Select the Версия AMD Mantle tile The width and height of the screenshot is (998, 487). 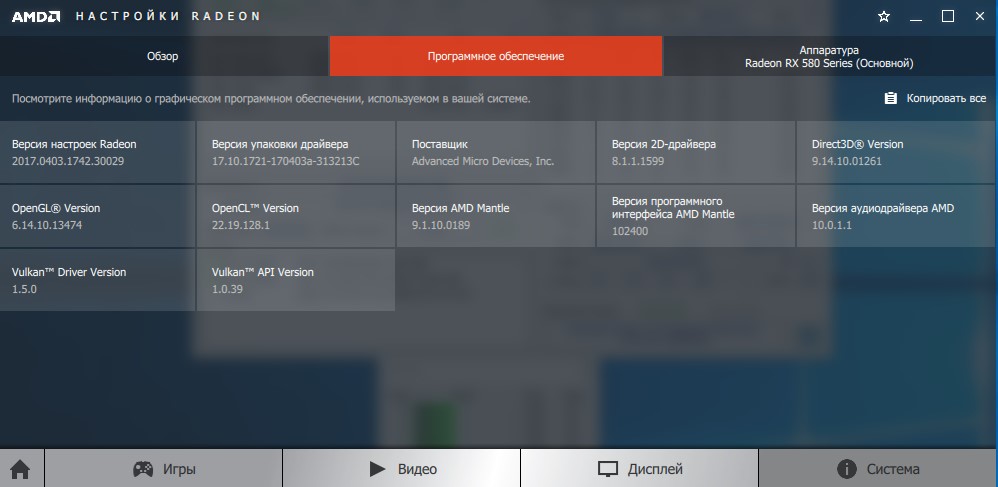[496, 216]
